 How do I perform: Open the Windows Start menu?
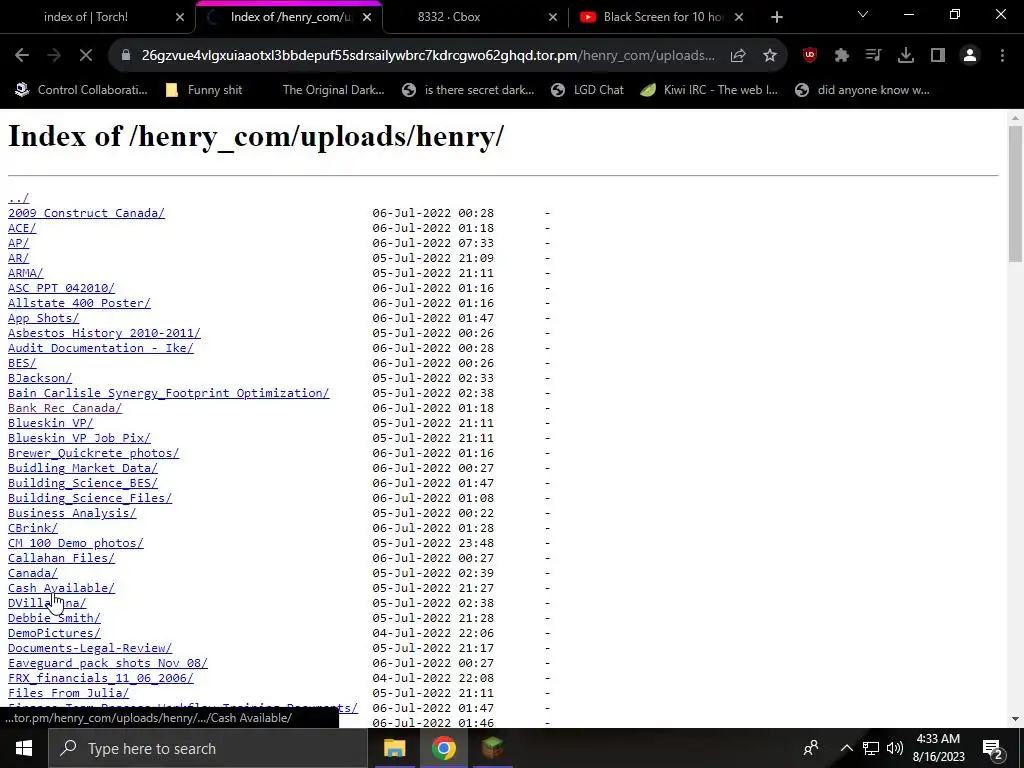coord(24,748)
